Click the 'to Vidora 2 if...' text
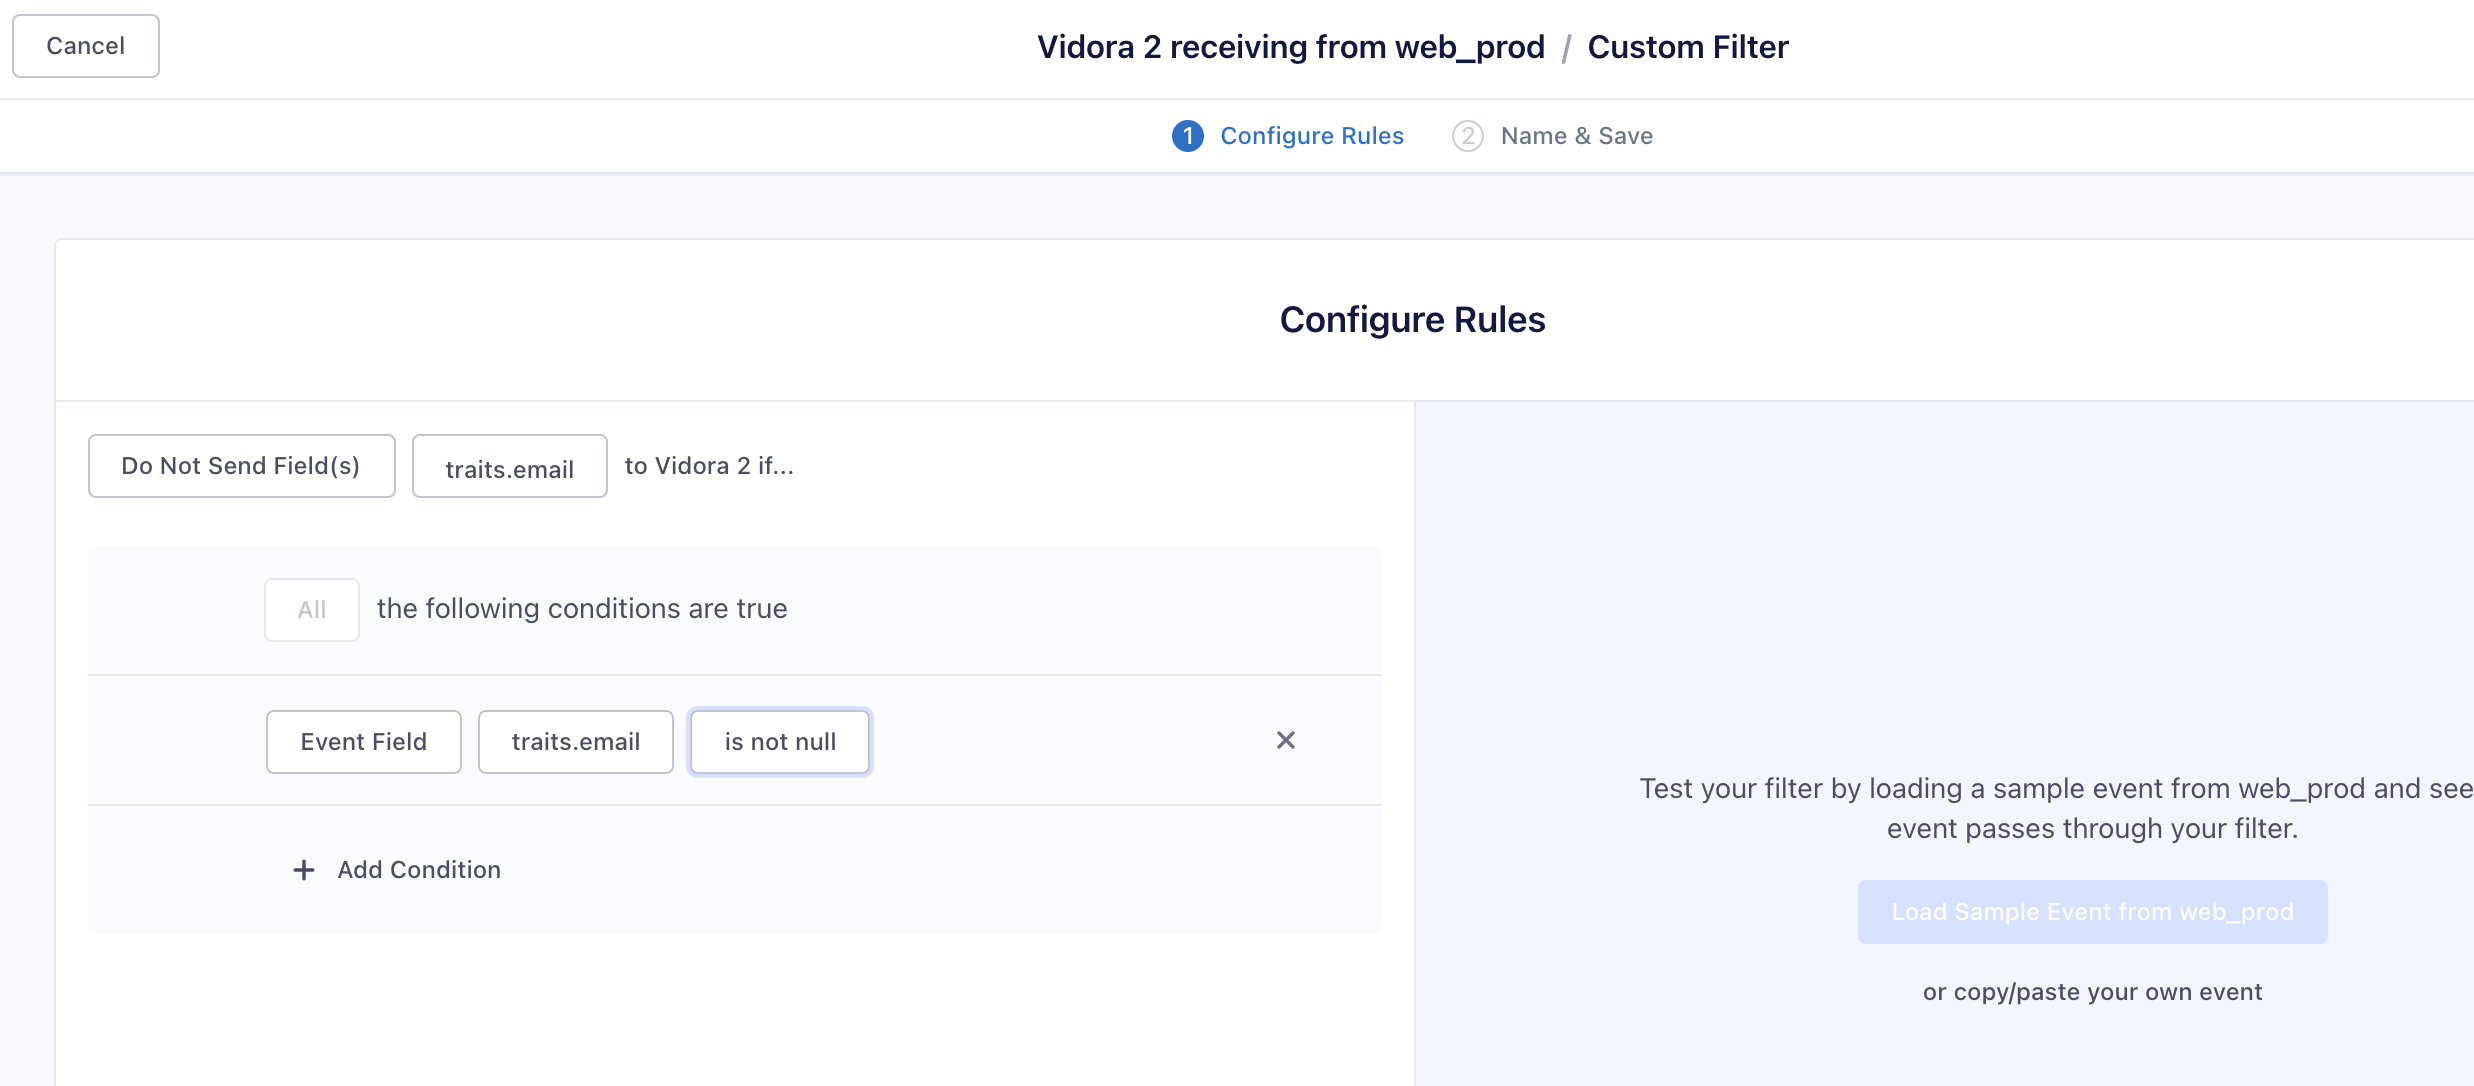This screenshot has width=2474, height=1086. click(709, 466)
